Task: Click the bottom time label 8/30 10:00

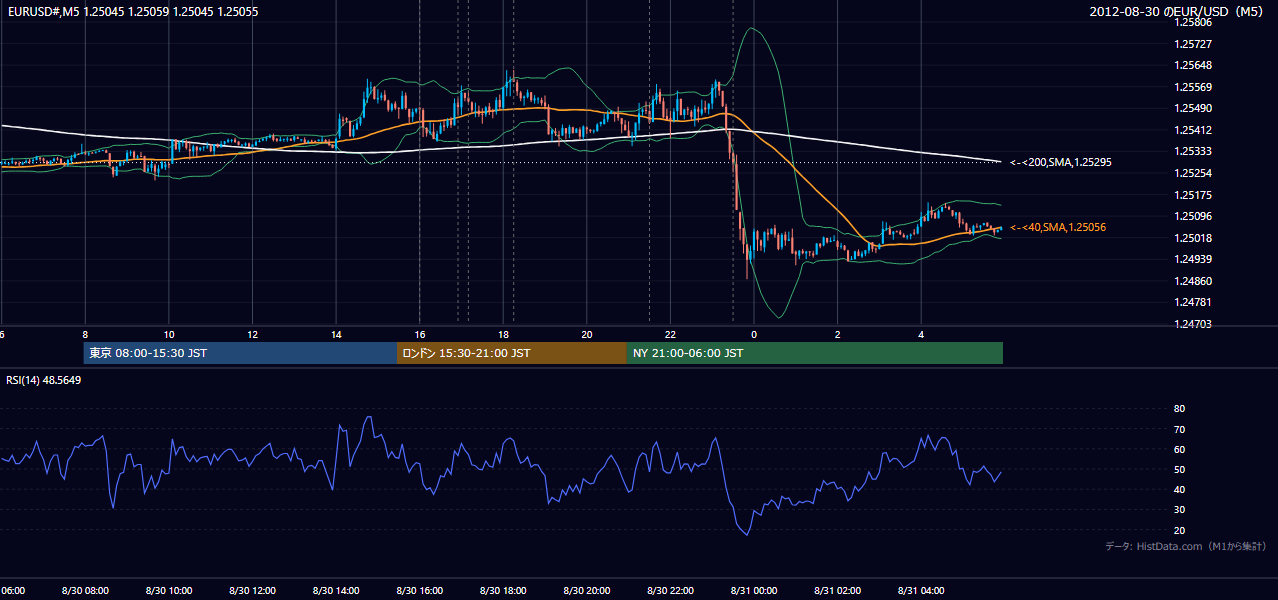Action: coord(169,591)
